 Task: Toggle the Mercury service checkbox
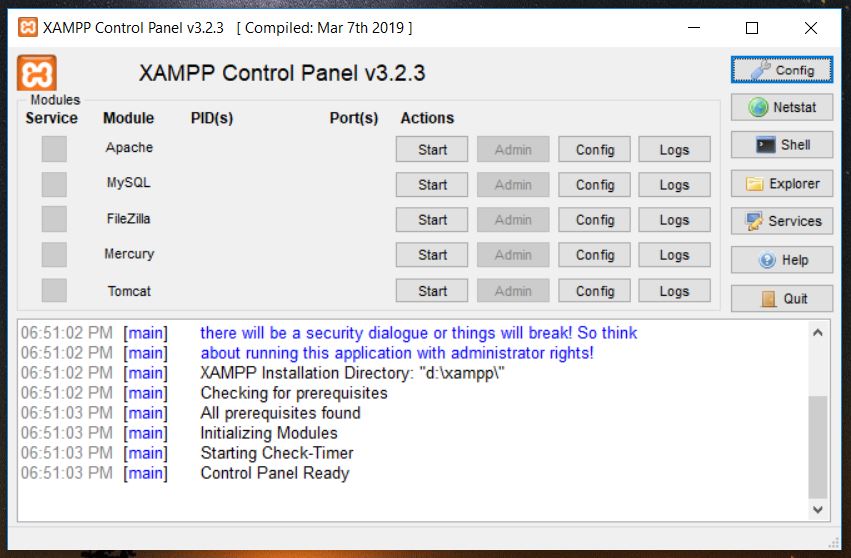click(x=54, y=255)
